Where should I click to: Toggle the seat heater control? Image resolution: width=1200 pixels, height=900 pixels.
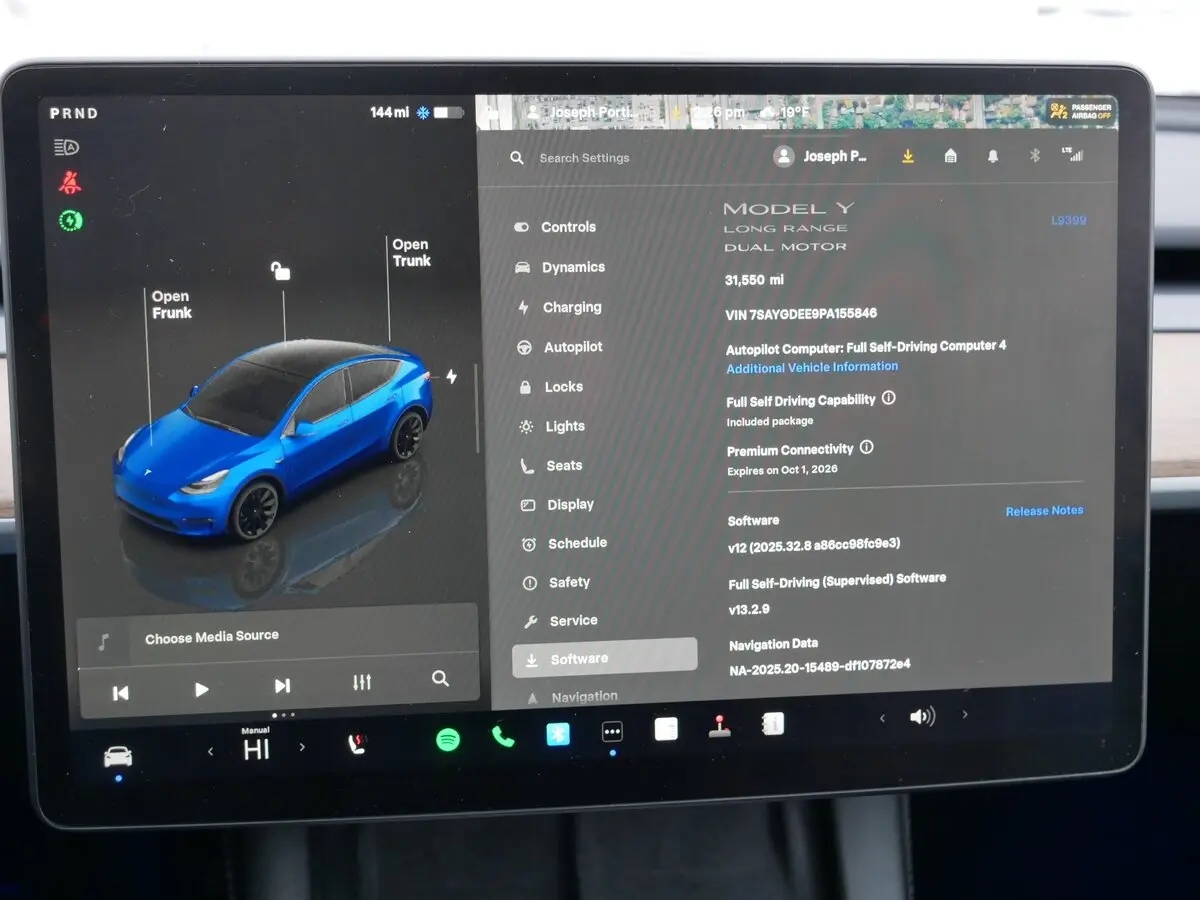pyautogui.click(x=357, y=744)
